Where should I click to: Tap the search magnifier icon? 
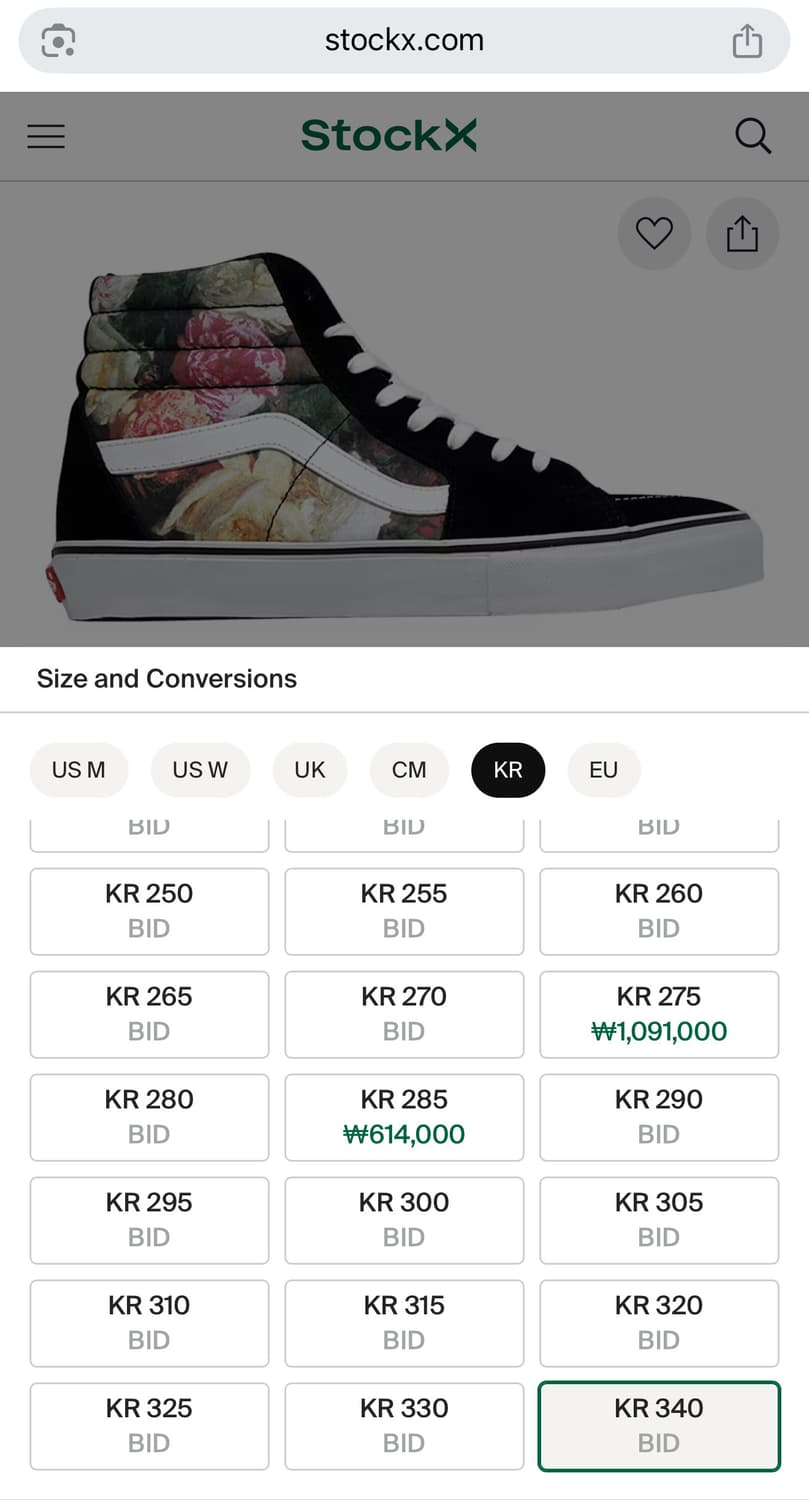[753, 136]
